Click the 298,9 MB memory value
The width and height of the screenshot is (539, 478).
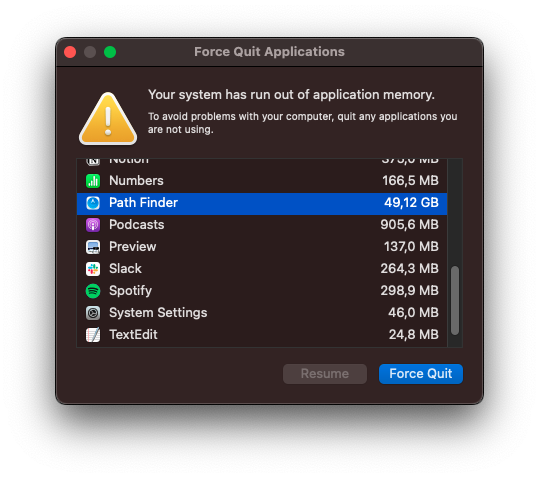(409, 291)
